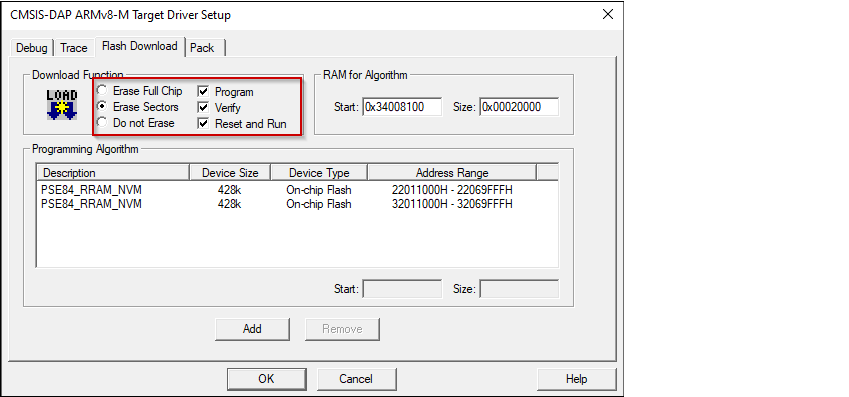Click the Add algorithm button
Image resolution: width=849 pixels, height=397 pixels.
coord(252,329)
